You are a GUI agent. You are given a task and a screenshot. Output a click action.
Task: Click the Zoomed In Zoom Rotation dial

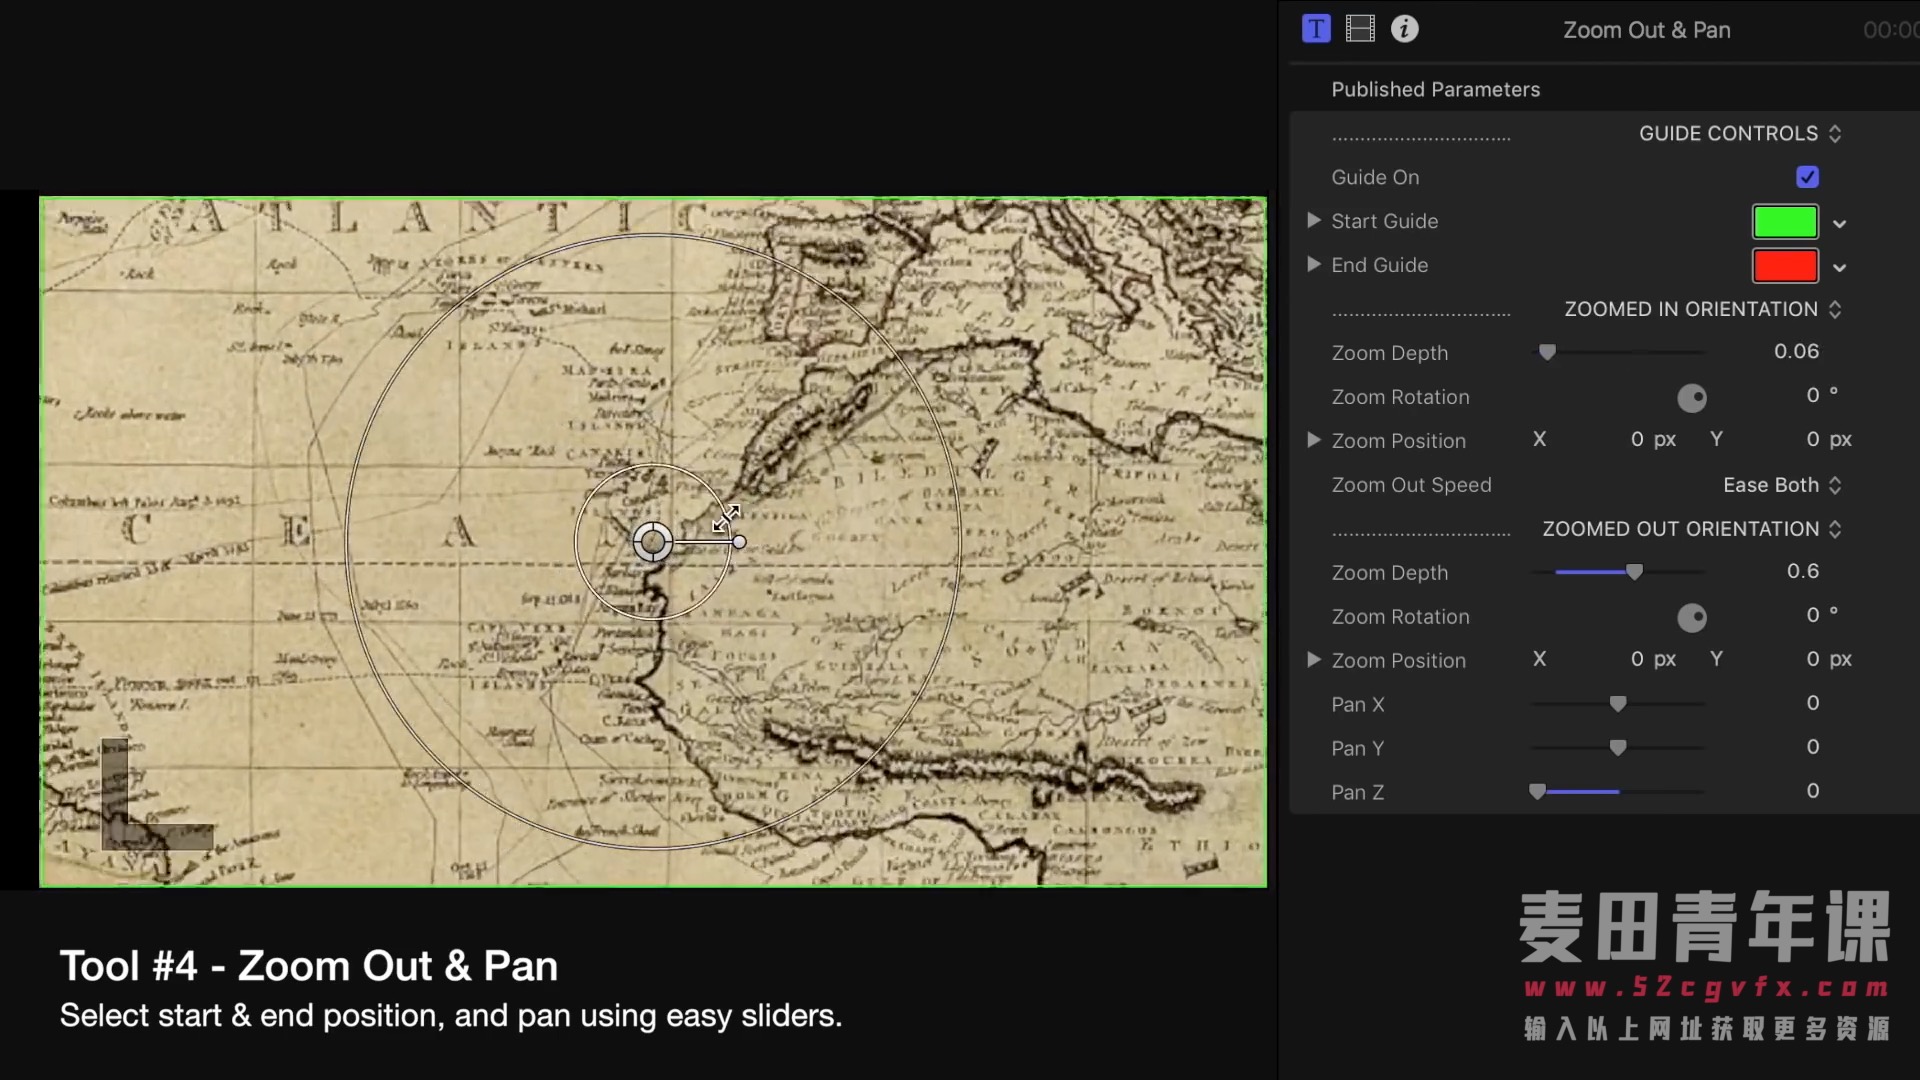coord(1691,398)
